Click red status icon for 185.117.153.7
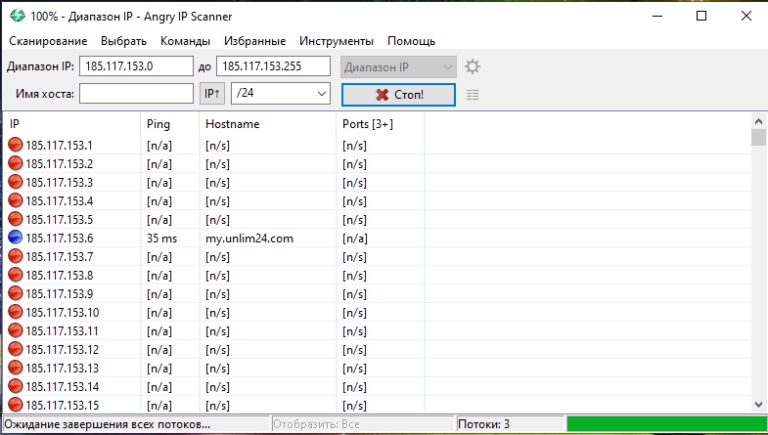The image size is (768, 435). tap(16, 256)
